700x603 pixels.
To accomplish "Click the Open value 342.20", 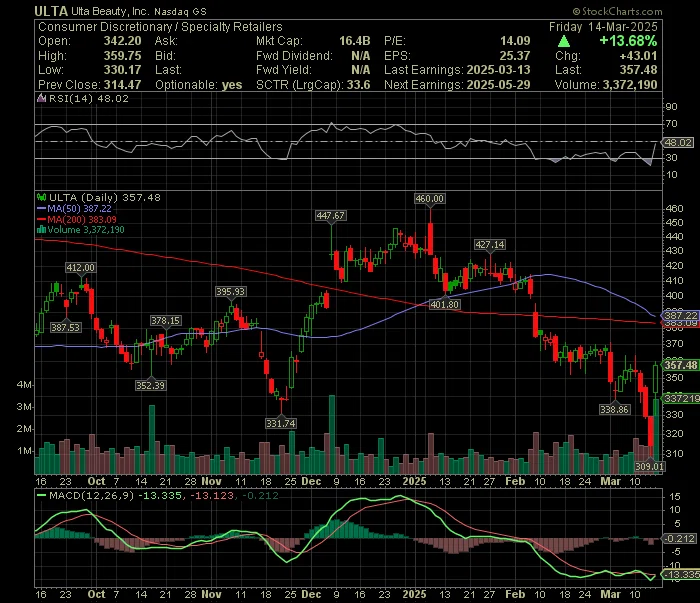I will (122, 41).
